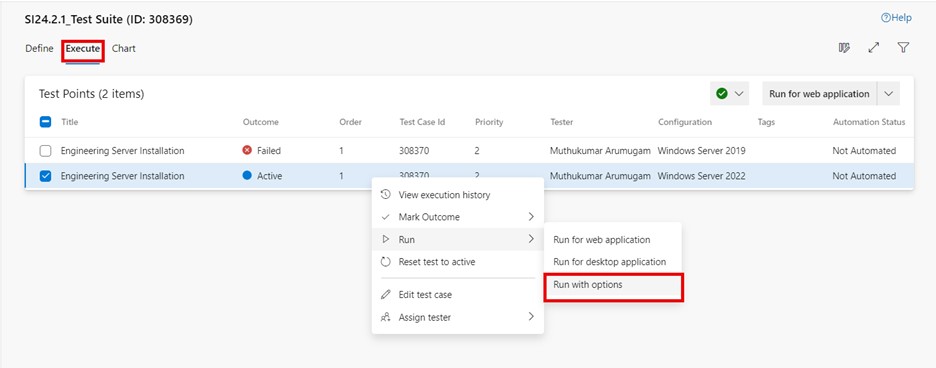This screenshot has width=936, height=368.
Task: Switch to the Define tab
Action: [x=39, y=48]
